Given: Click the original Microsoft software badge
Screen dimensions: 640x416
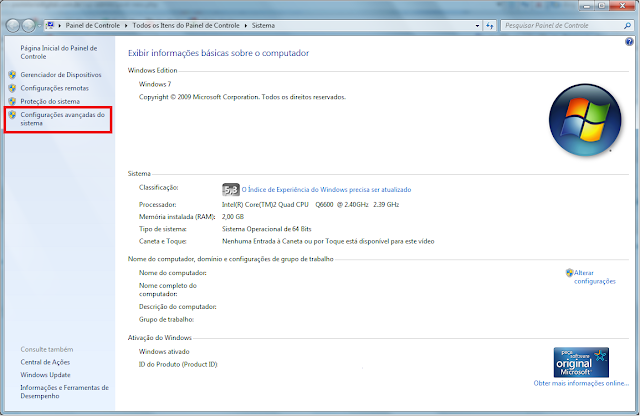Looking at the screenshot, I should click(581, 362).
